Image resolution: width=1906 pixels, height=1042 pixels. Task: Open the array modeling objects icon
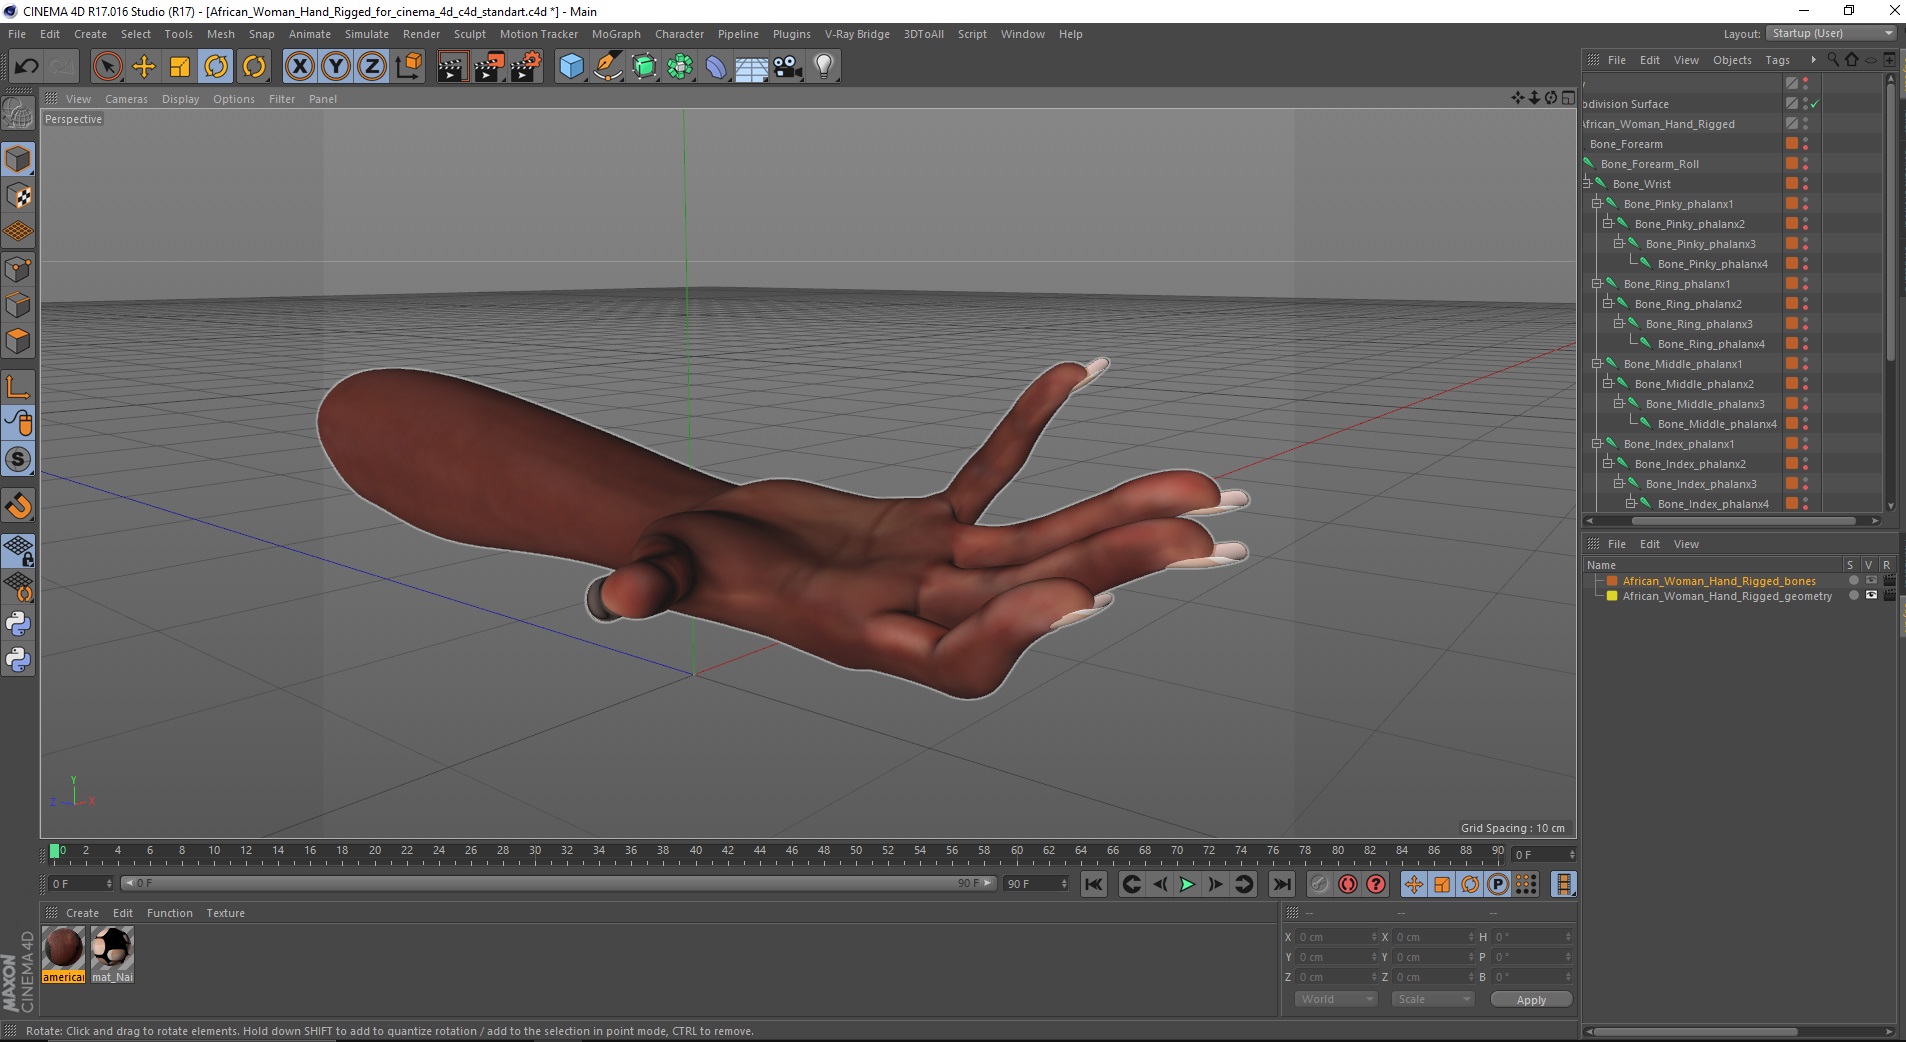[x=681, y=66]
